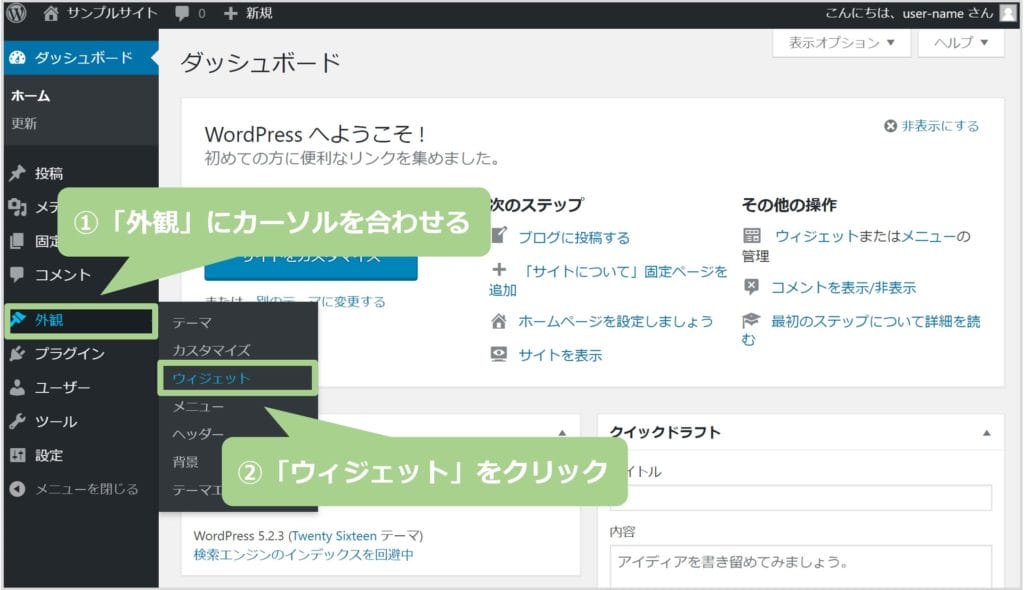This screenshot has height=590, width=1024.
Task: Click the 固定ページ pages icon in sidebar
Action: pyautogui.click(x=18, y=241)
